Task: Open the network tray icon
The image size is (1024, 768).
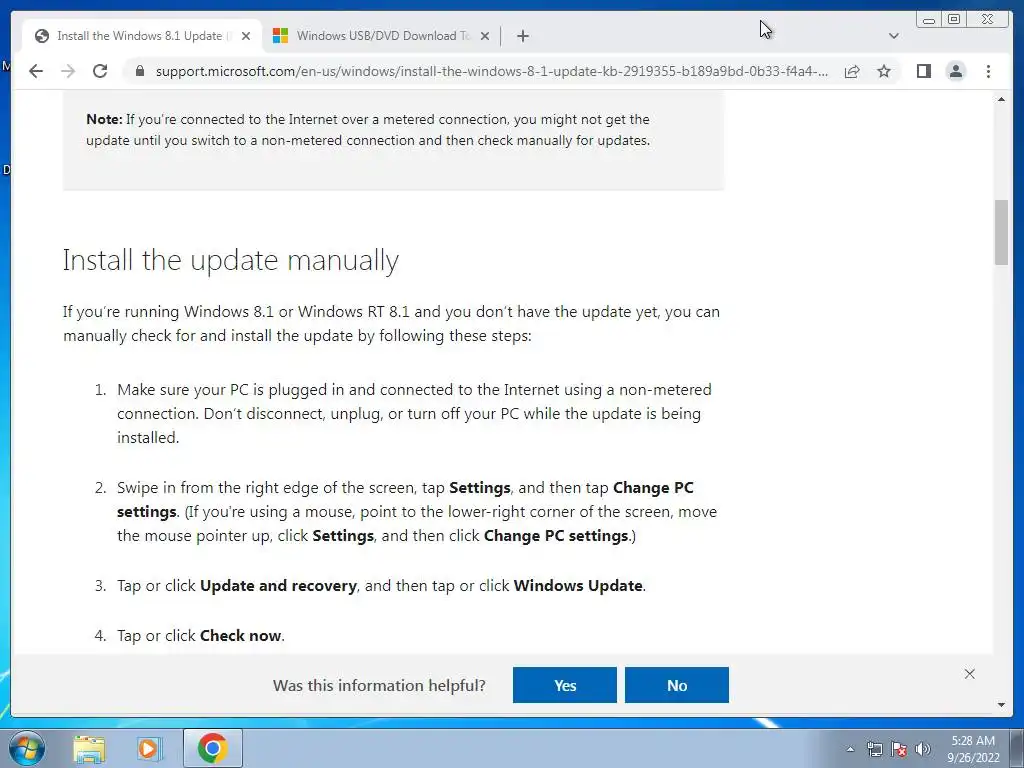Action: pyautogui.click(x=874, y=750)
